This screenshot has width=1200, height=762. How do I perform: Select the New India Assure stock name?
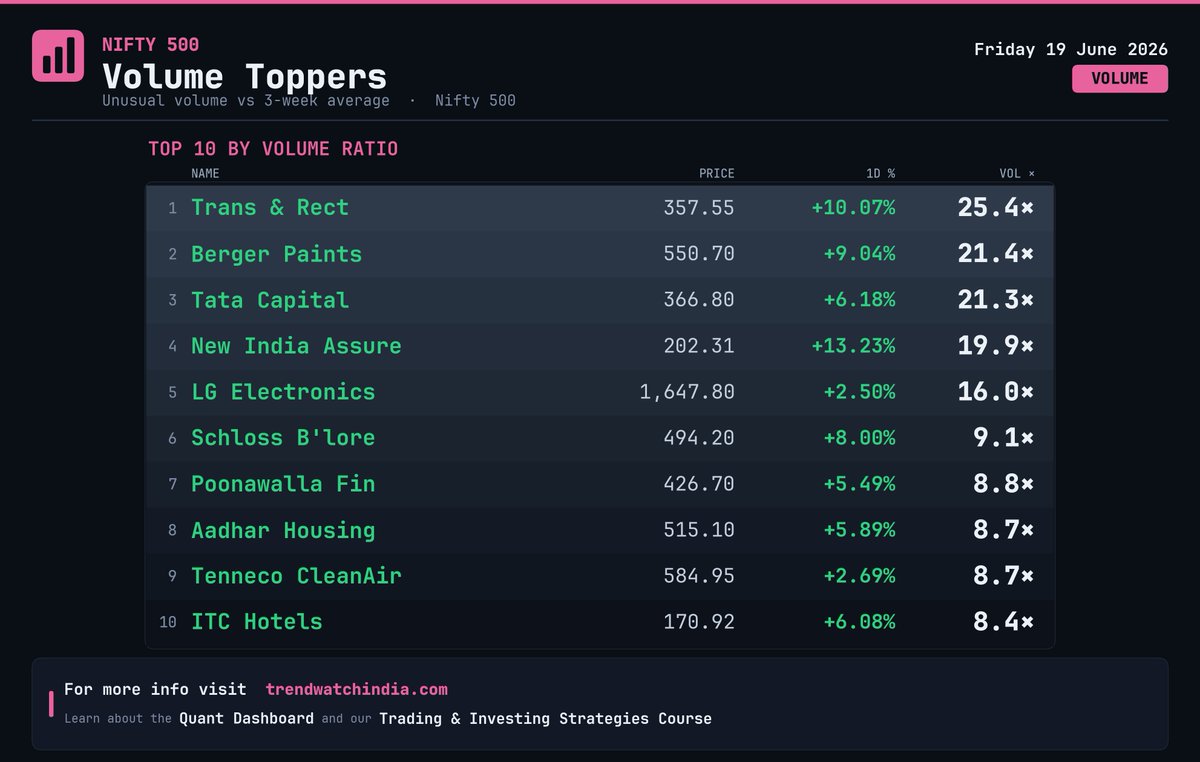click(296, 346)
